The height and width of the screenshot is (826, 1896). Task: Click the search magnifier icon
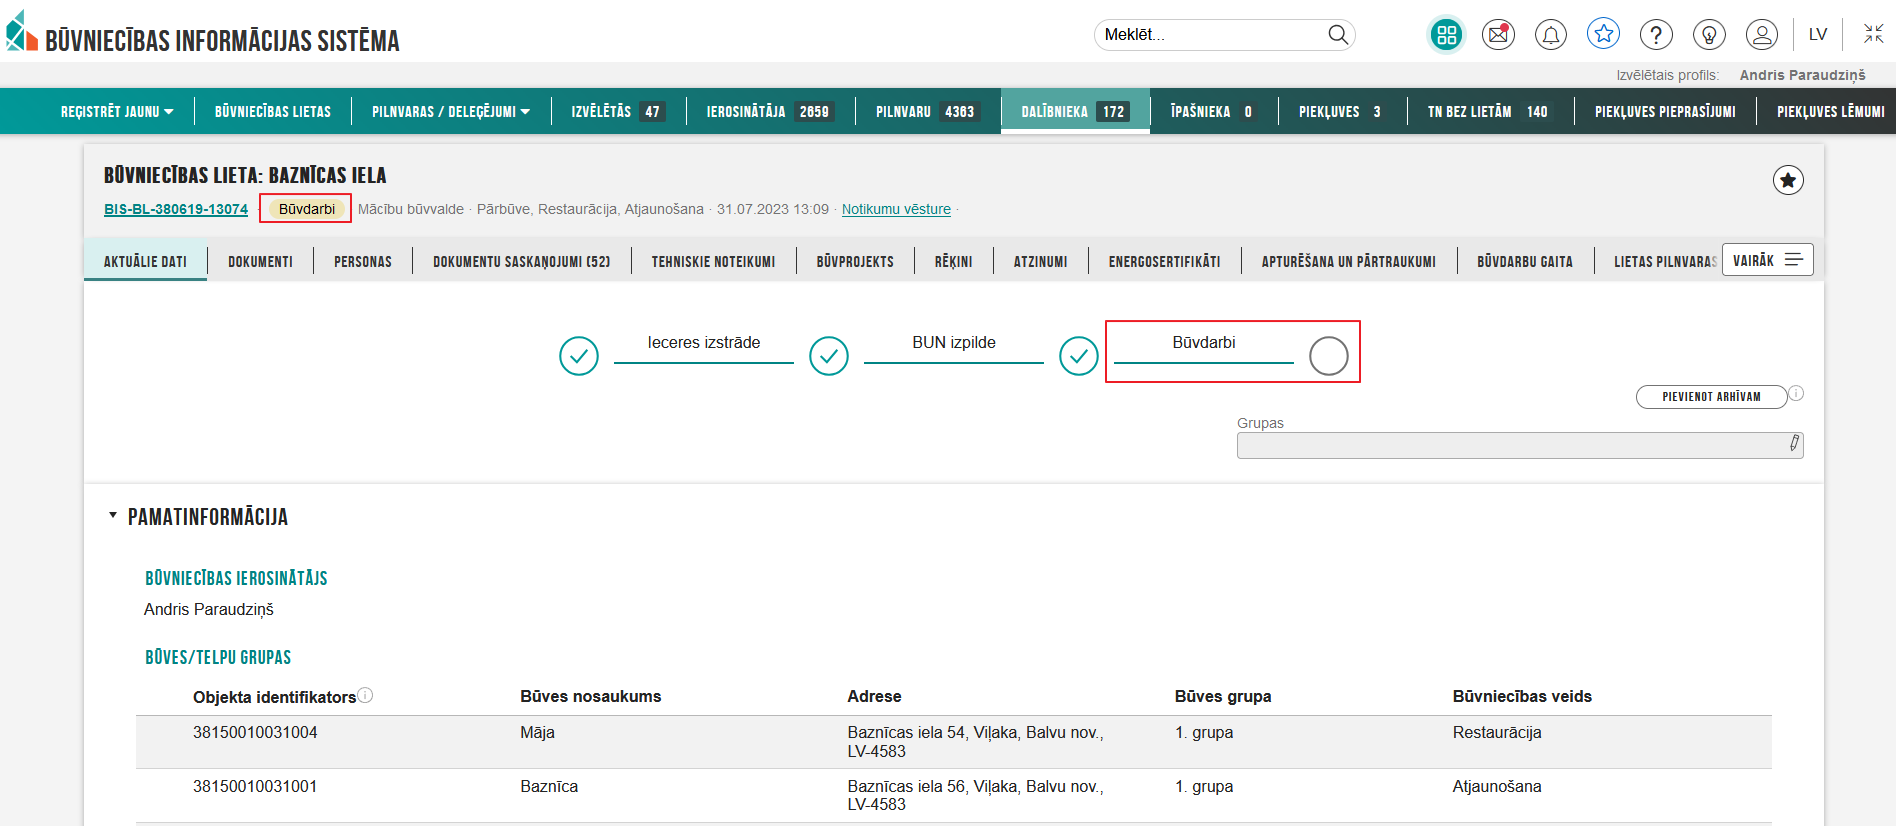(1337, 35)
